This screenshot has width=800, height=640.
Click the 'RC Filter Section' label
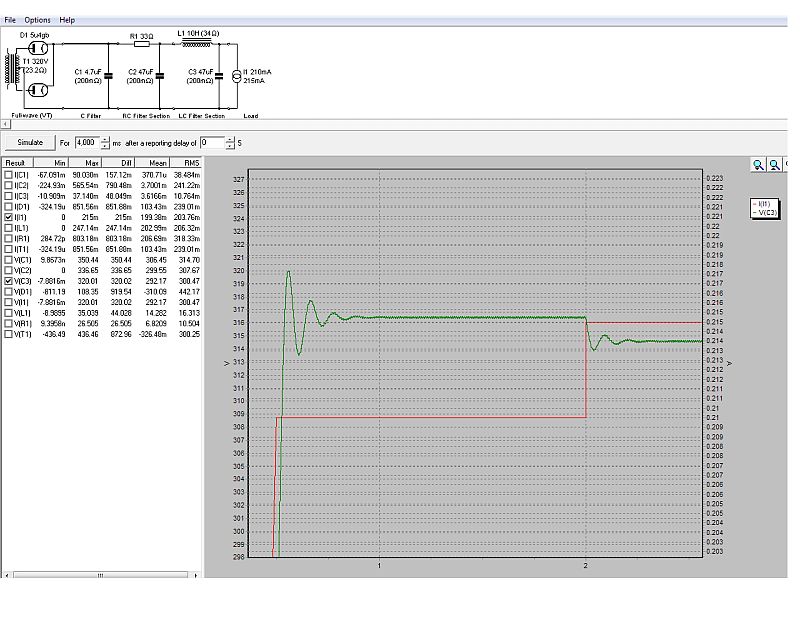click(x=146, y=116)
